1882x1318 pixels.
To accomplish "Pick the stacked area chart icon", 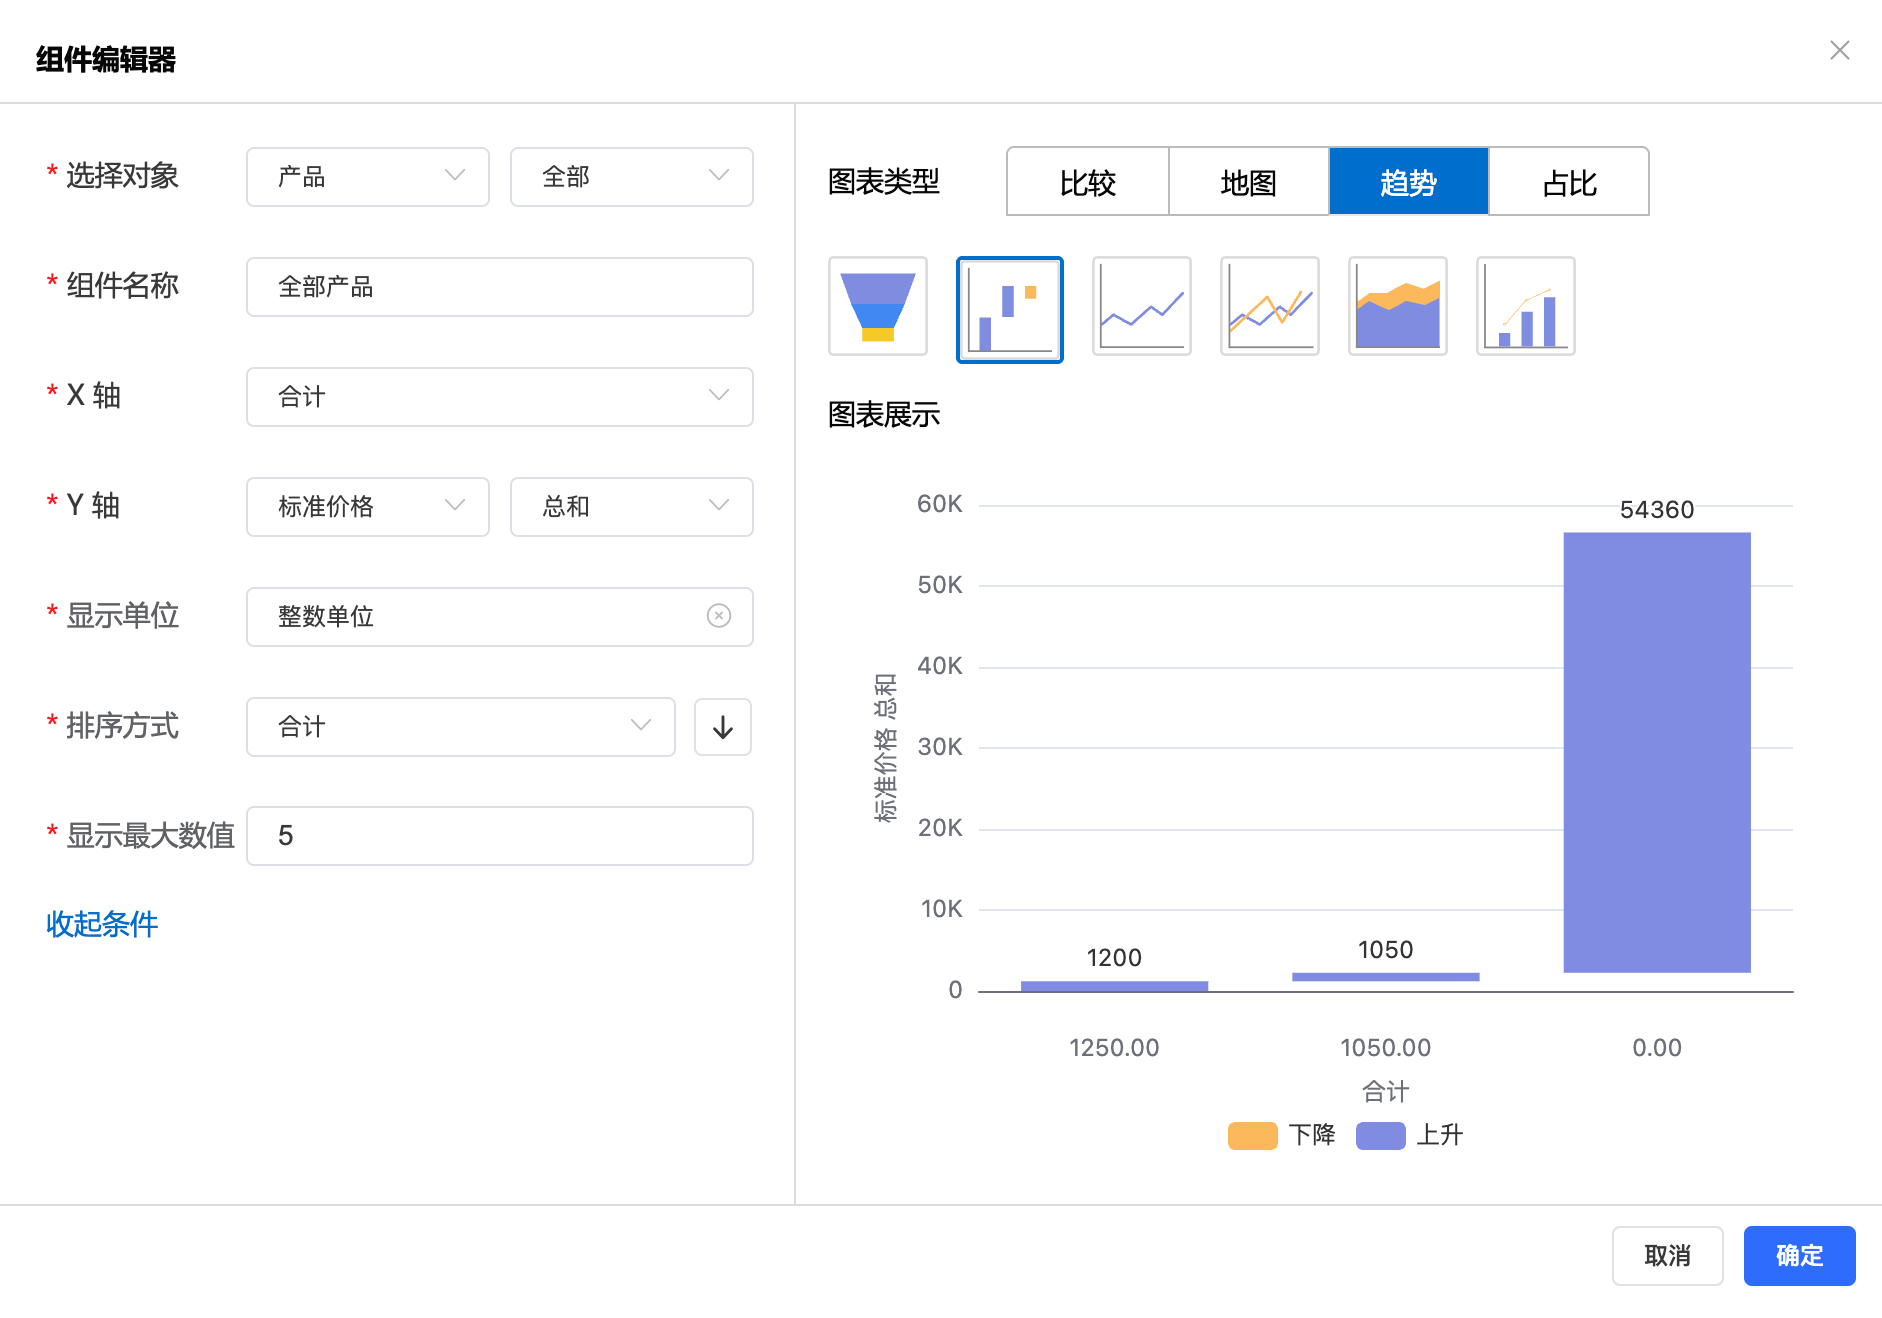I will tap(1397, 306).
